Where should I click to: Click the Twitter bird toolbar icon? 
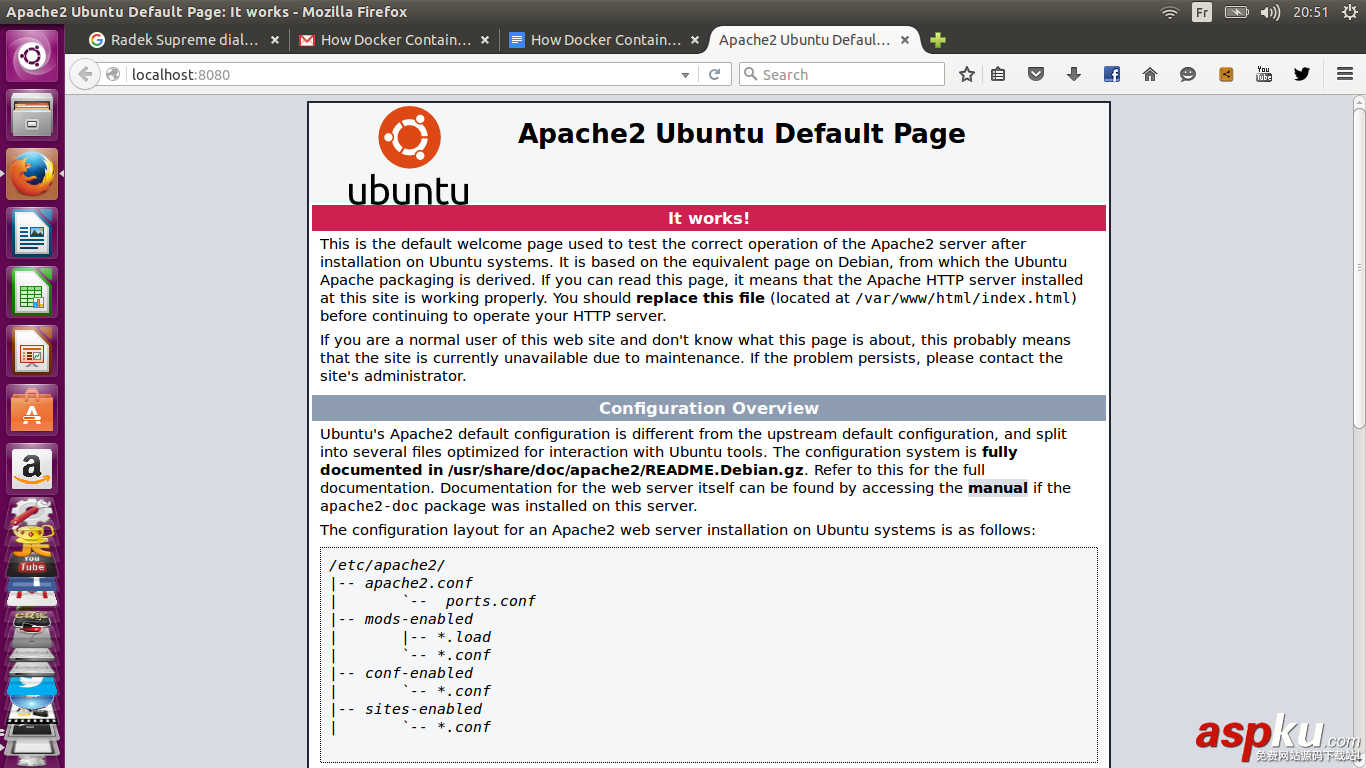(x=1302, y=74)
